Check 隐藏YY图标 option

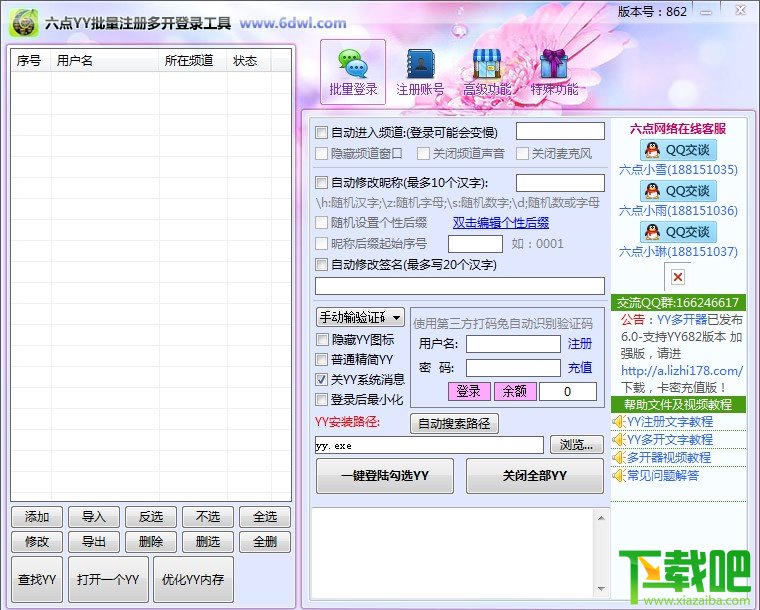tap(322, 340)
